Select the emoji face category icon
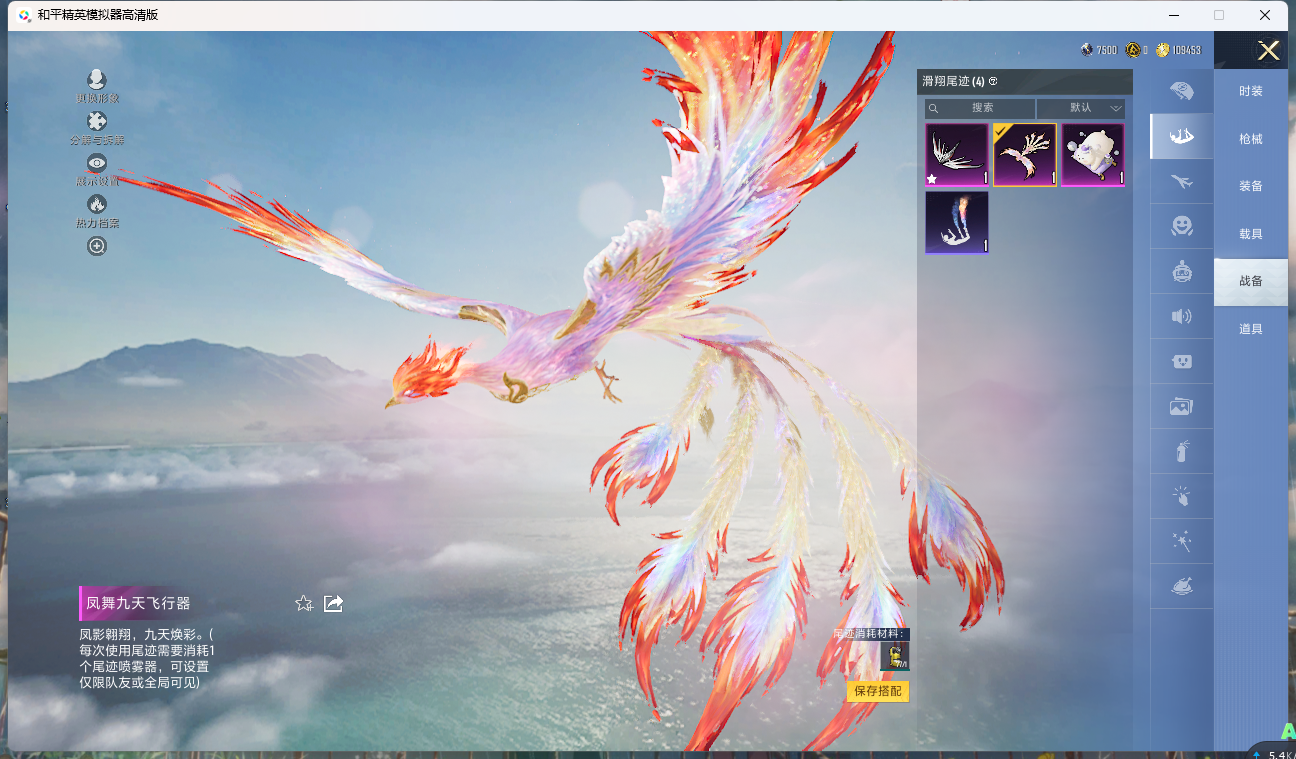 coord(1182,226)
